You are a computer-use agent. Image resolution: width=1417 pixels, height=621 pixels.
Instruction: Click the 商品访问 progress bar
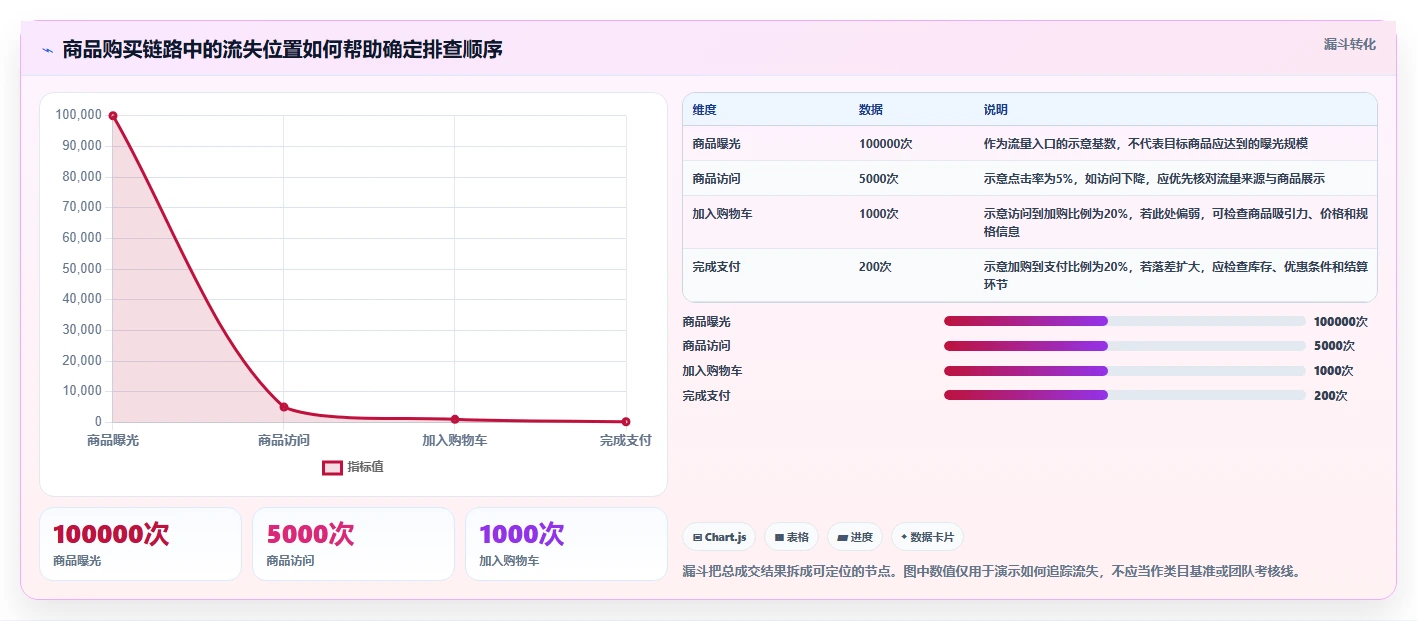pos(1125,346)
